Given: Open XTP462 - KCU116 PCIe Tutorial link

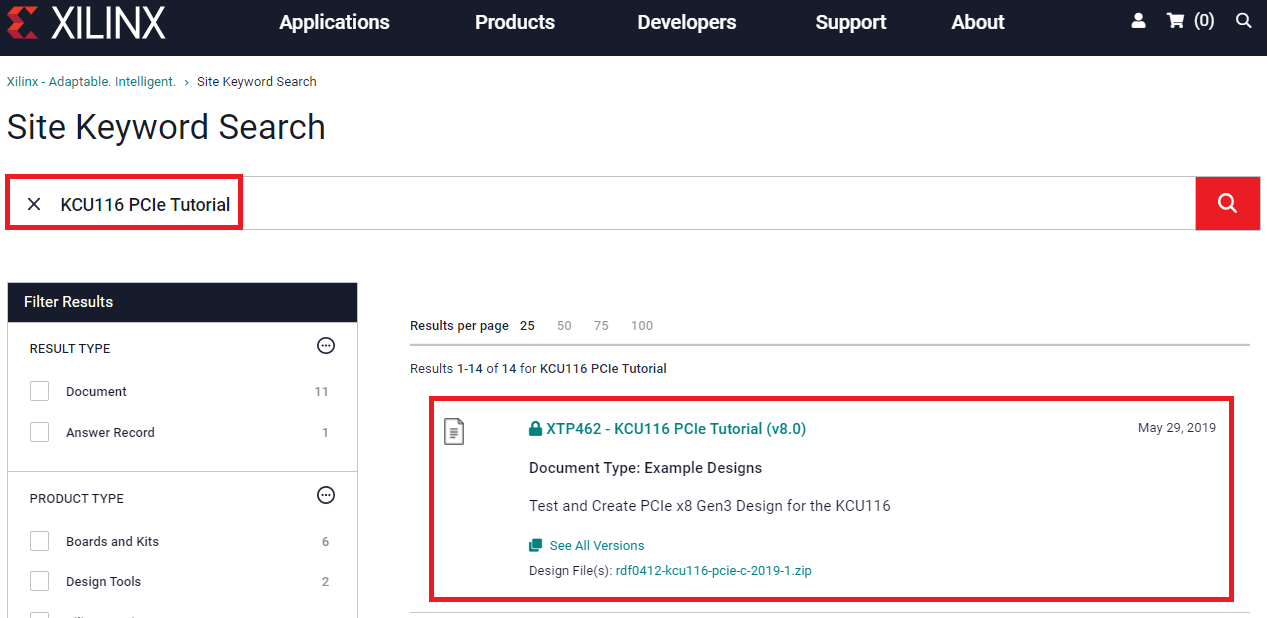Looking at the screenshot, I should [675, 429].
